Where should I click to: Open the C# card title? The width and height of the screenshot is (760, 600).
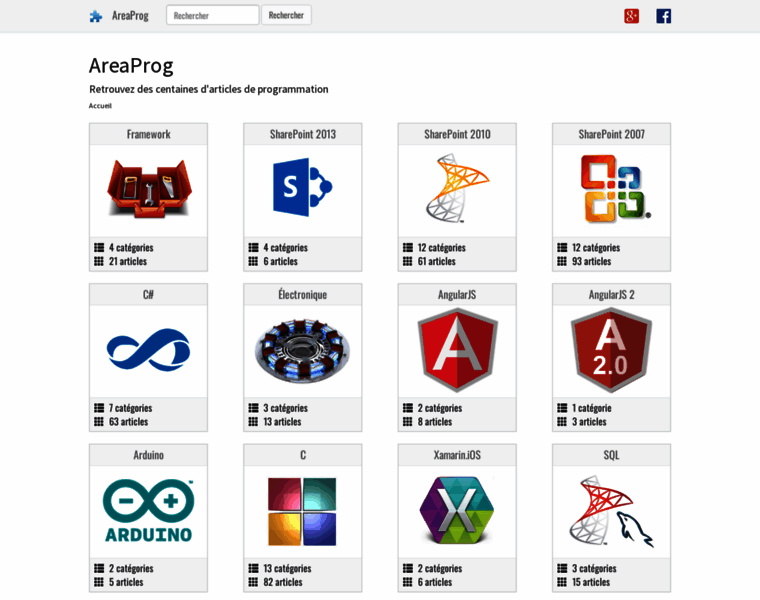148,295
